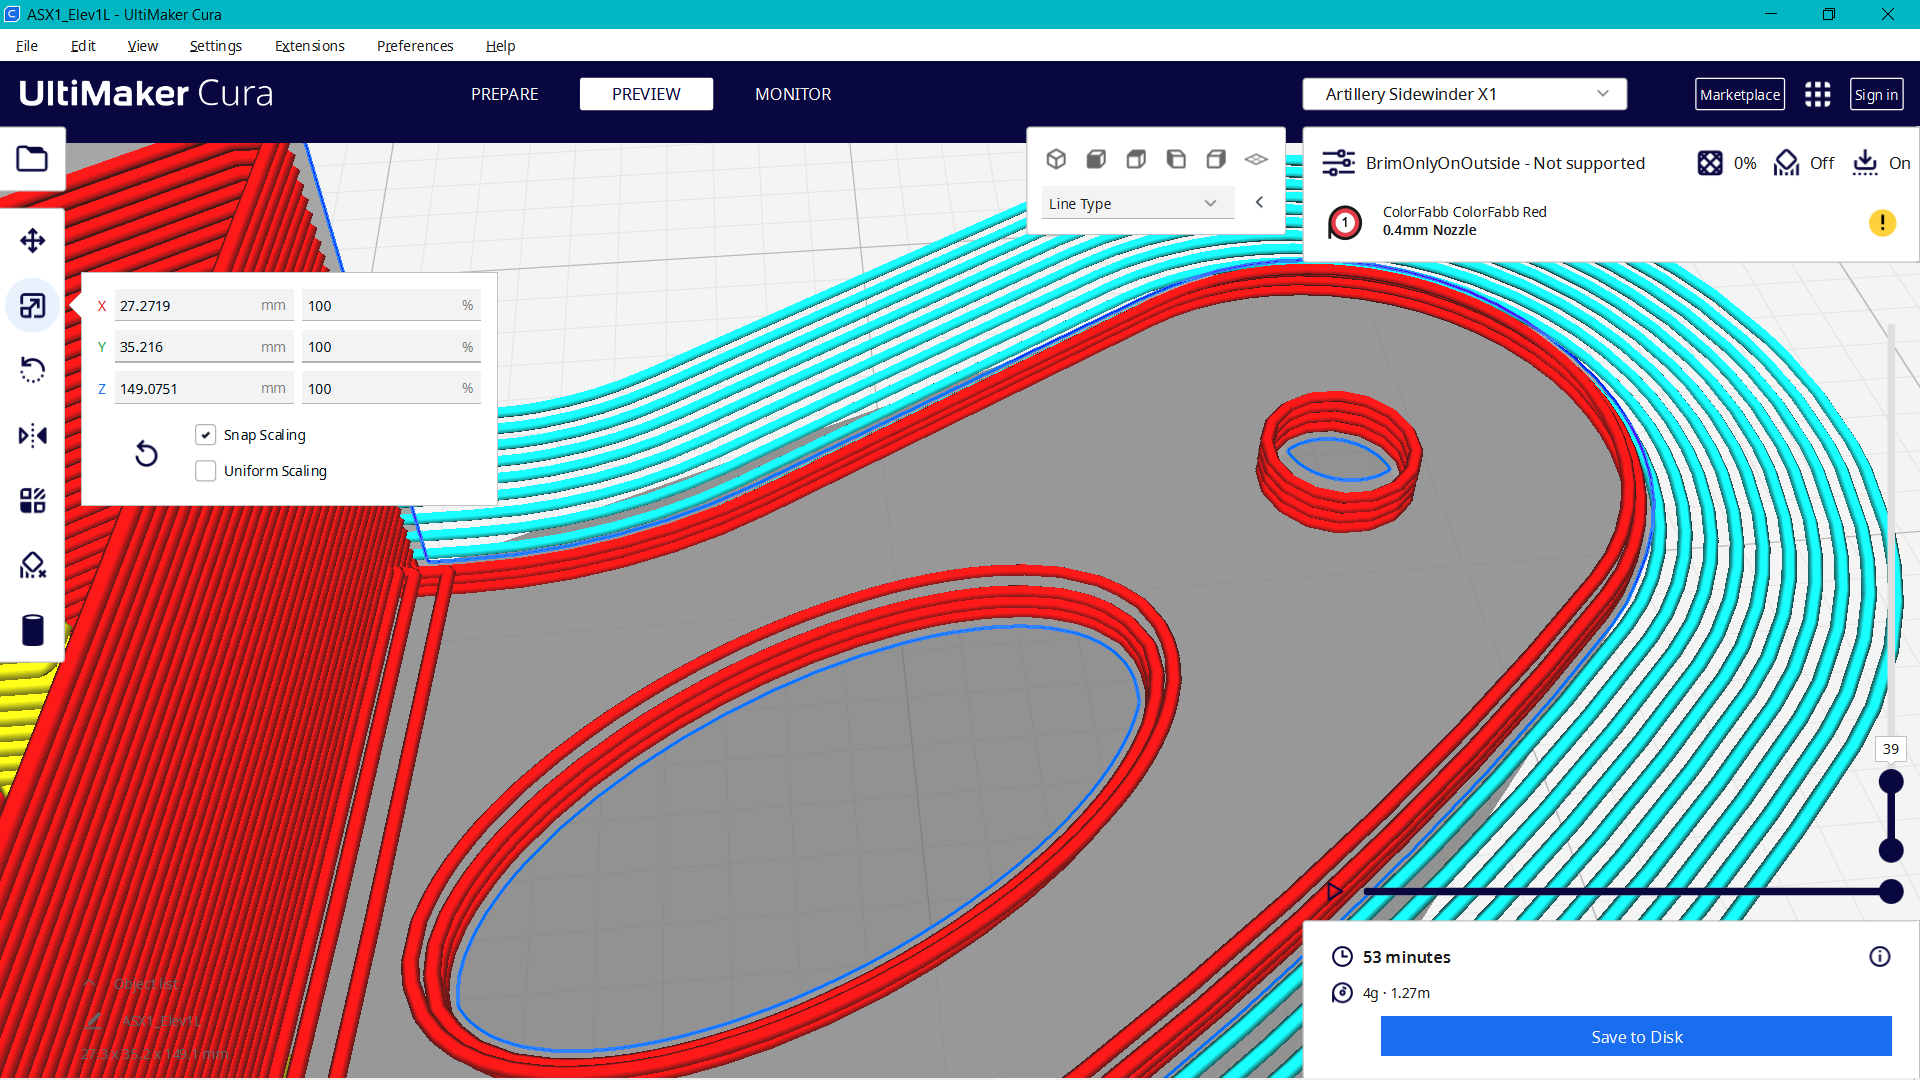
Task: Collapse the preview legend with the chevron
Action: tap(1259, 202)
